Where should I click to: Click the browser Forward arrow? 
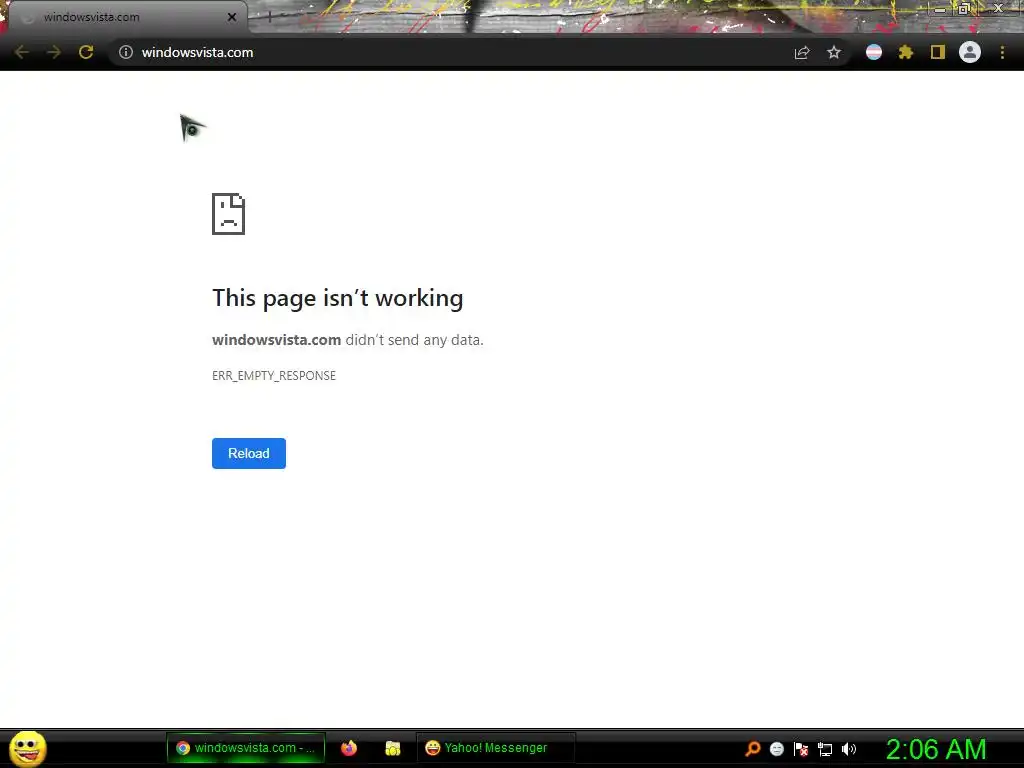(x=54, y=52)
